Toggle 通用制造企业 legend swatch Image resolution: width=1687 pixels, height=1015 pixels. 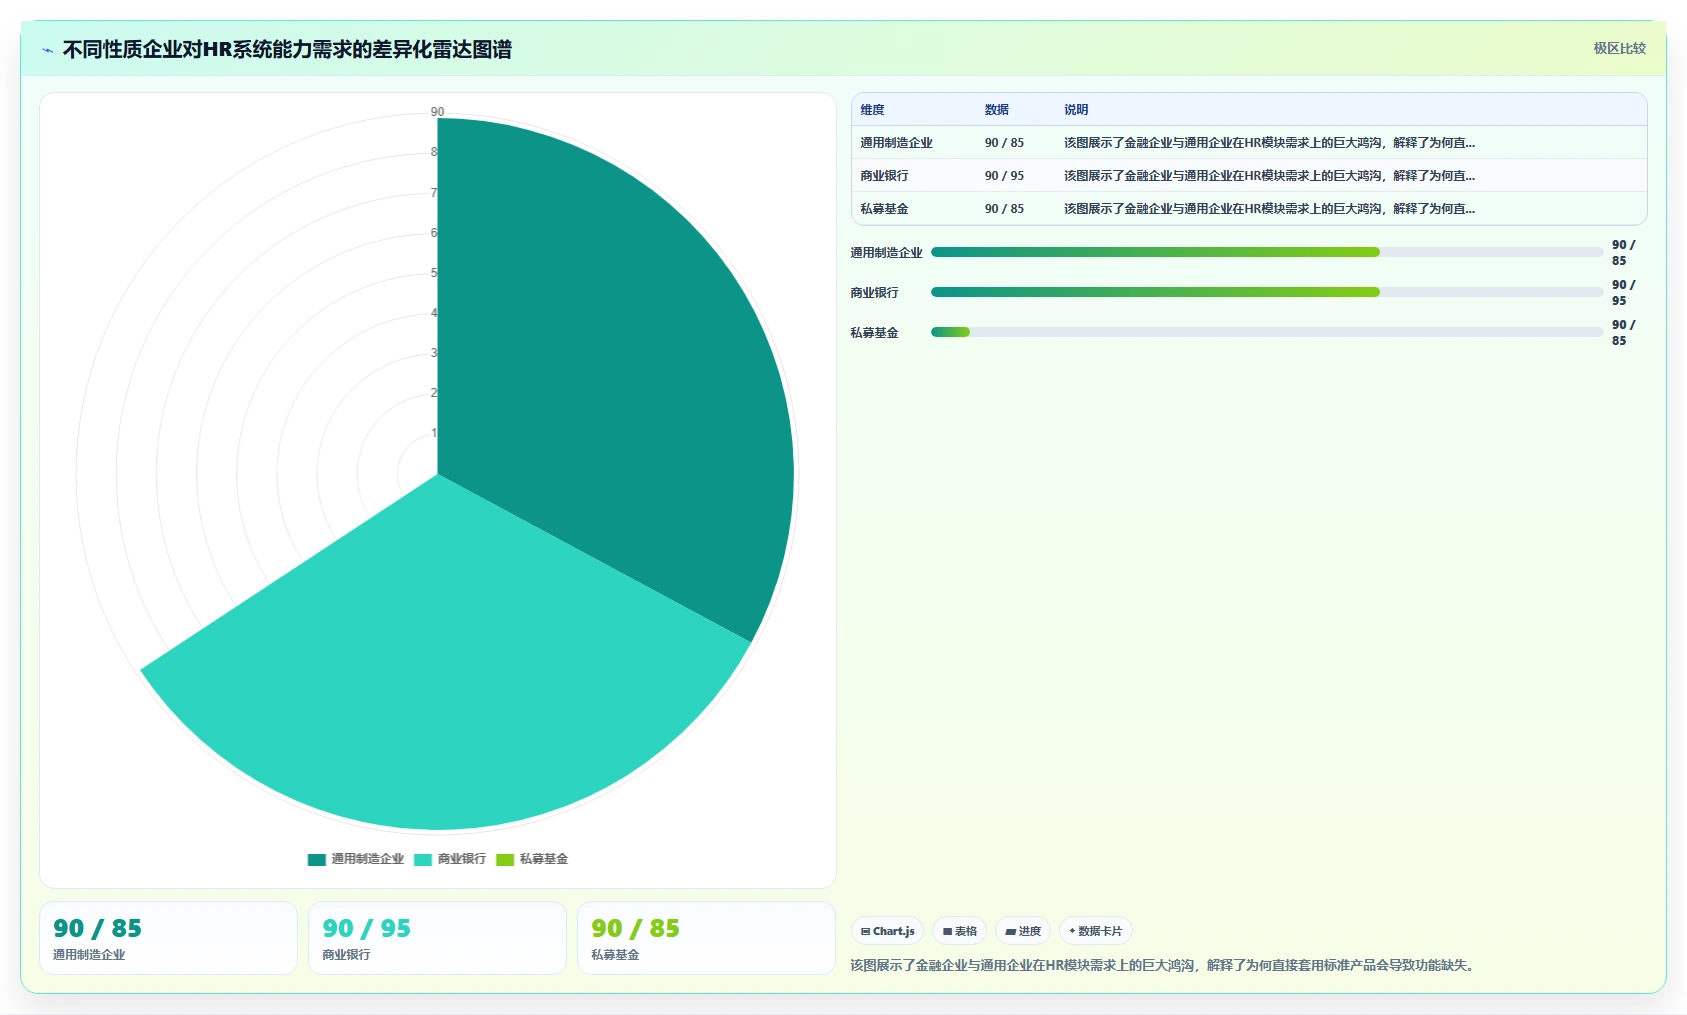coord(316,859)
